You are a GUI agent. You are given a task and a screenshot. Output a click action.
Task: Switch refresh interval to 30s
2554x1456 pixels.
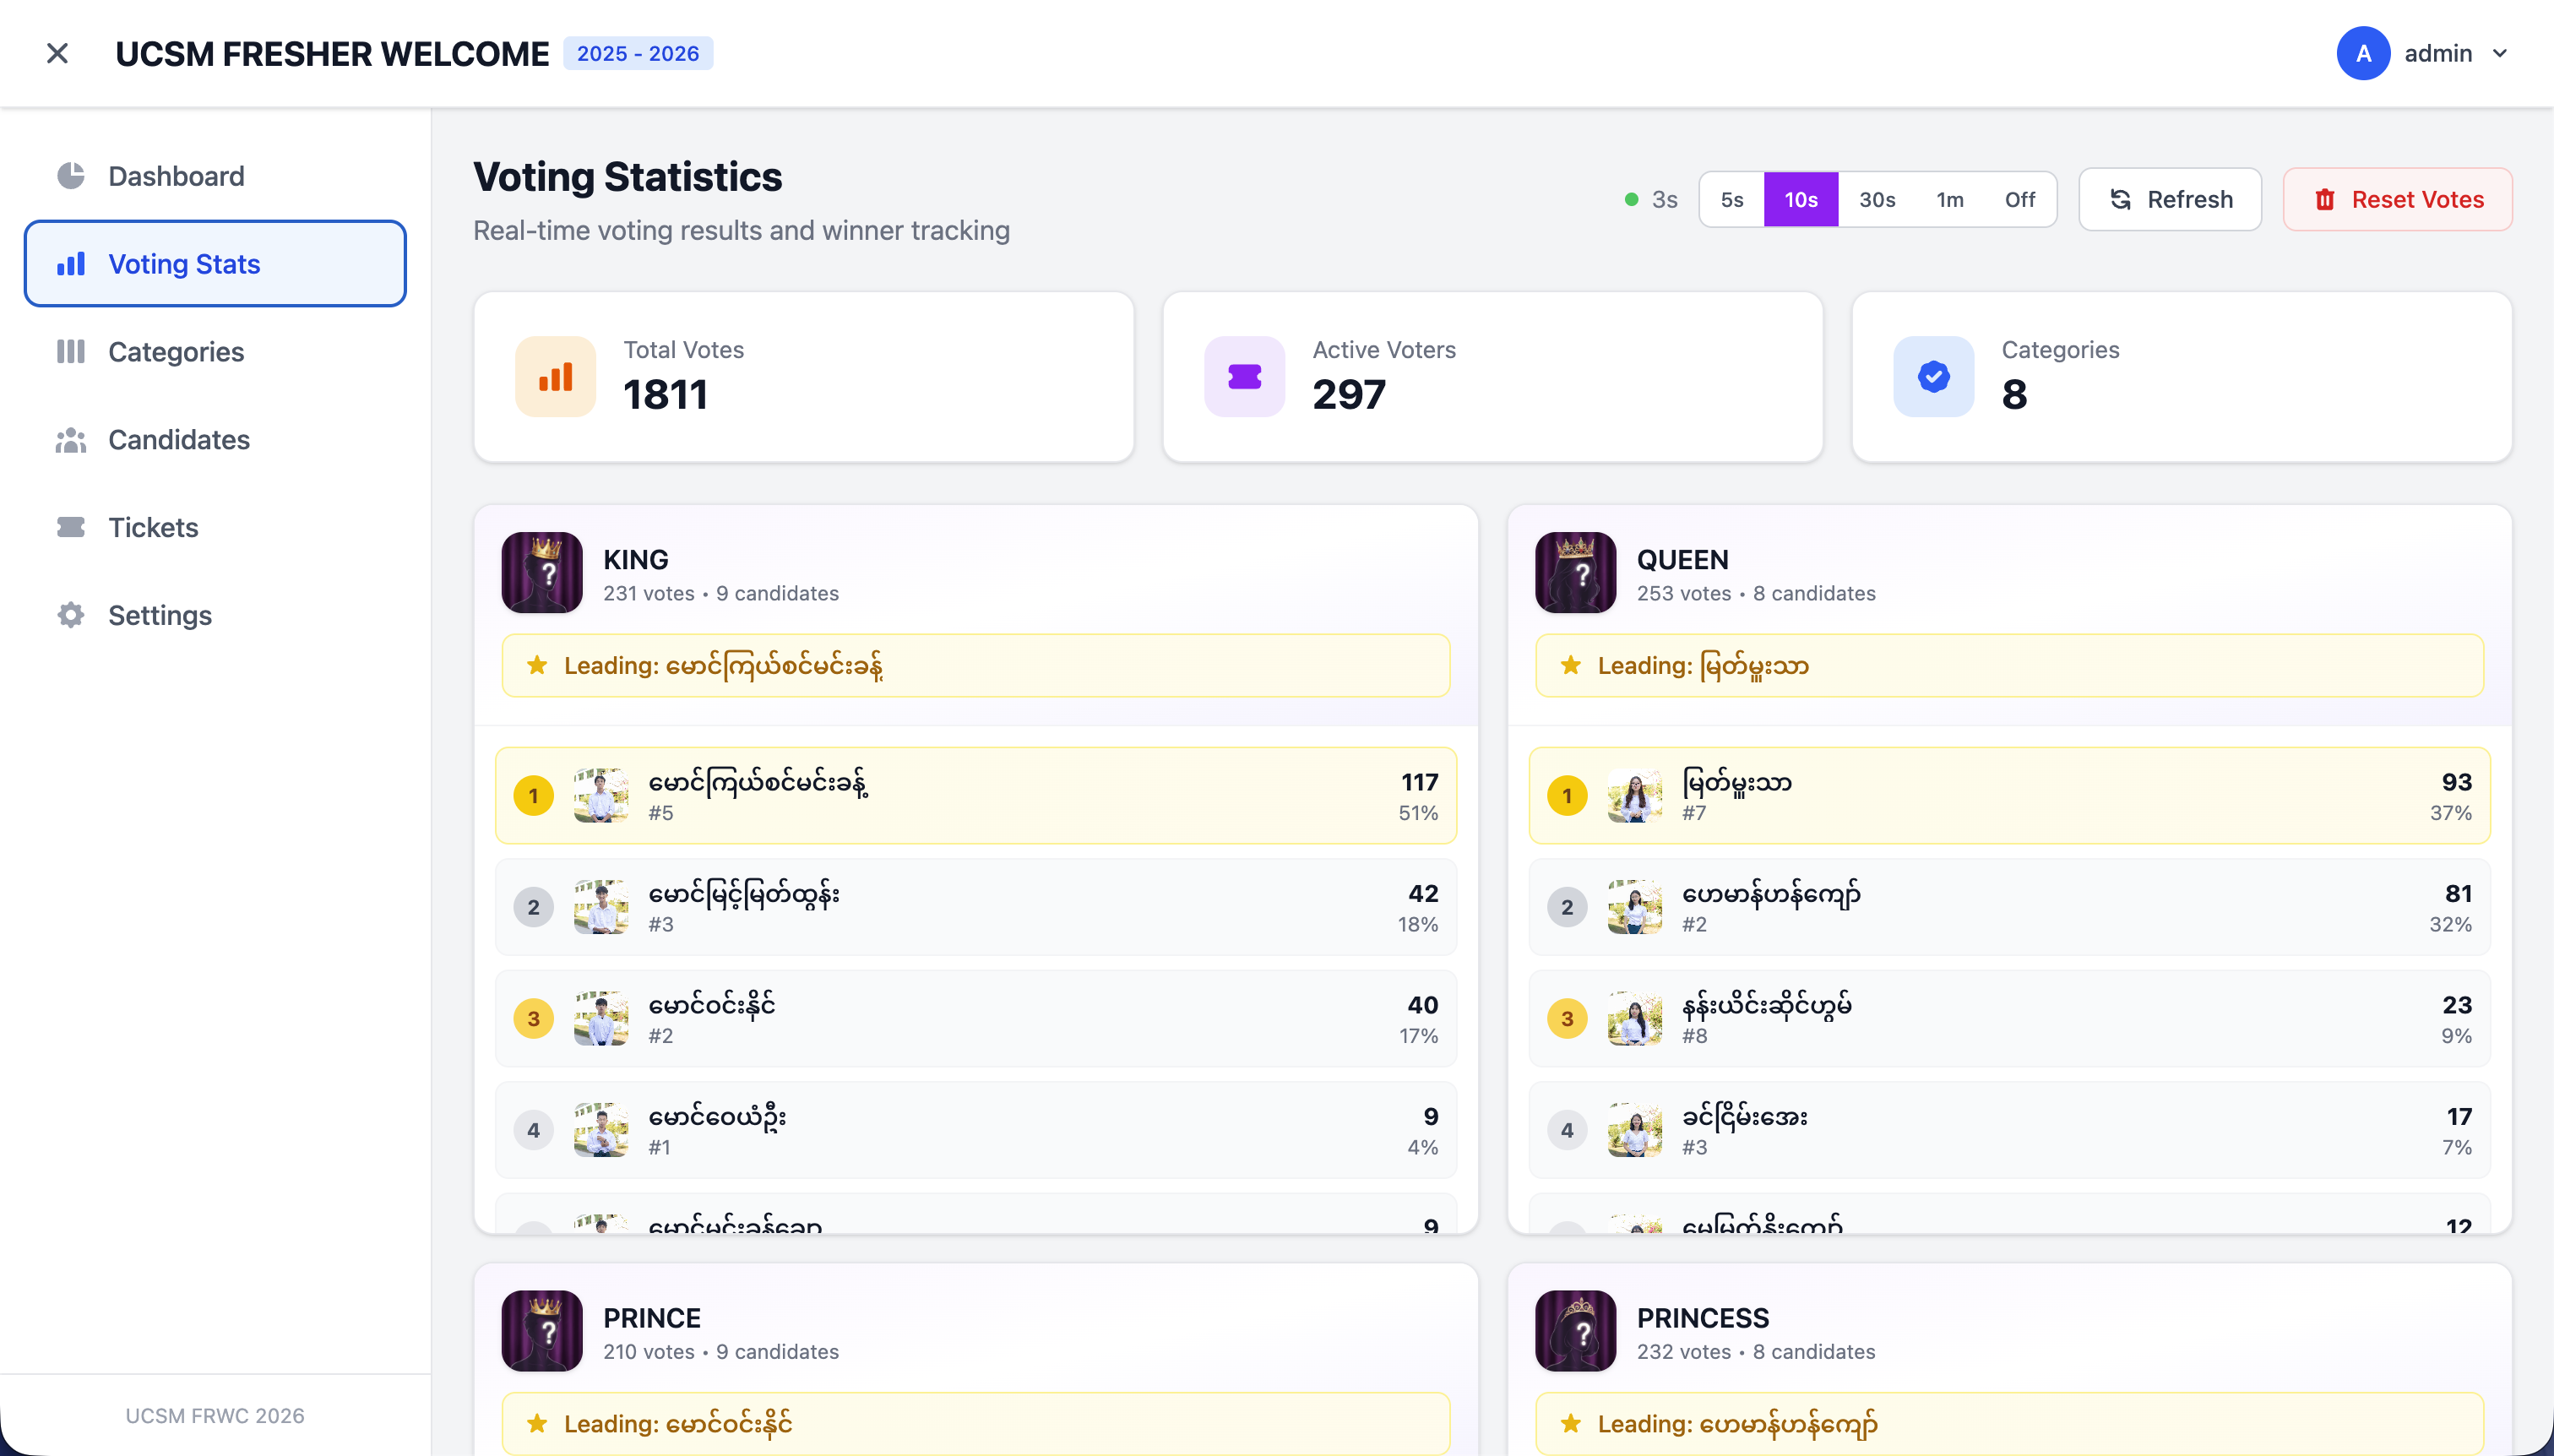(1877, 199)
